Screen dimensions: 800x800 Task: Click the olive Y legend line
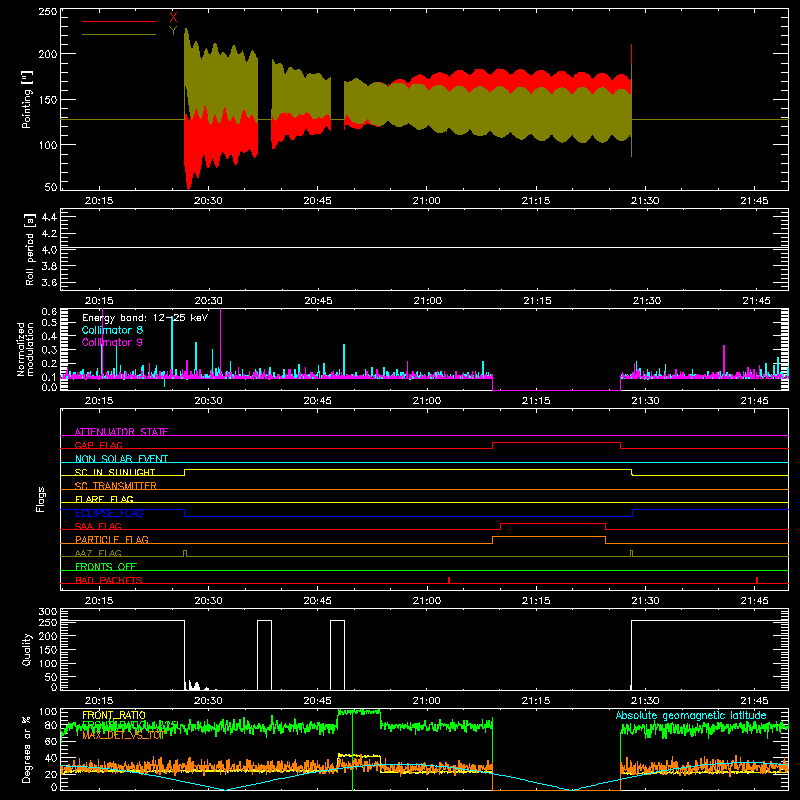(119, 35)
